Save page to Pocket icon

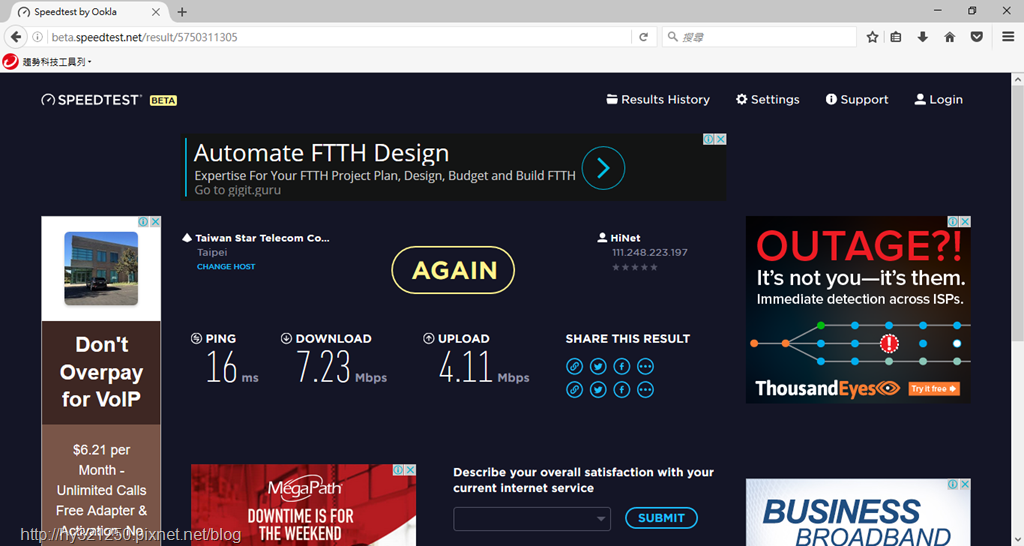coord(976,37)
